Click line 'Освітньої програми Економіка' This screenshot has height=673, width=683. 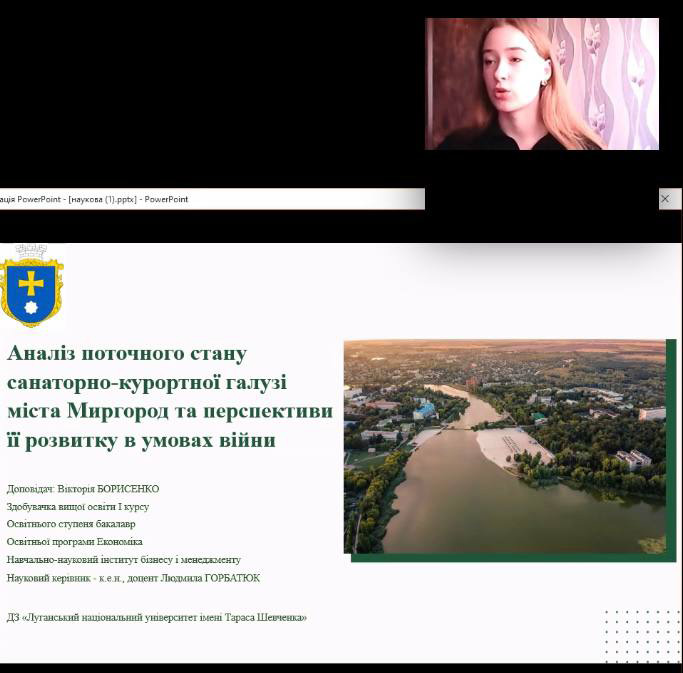coord(74,542)
